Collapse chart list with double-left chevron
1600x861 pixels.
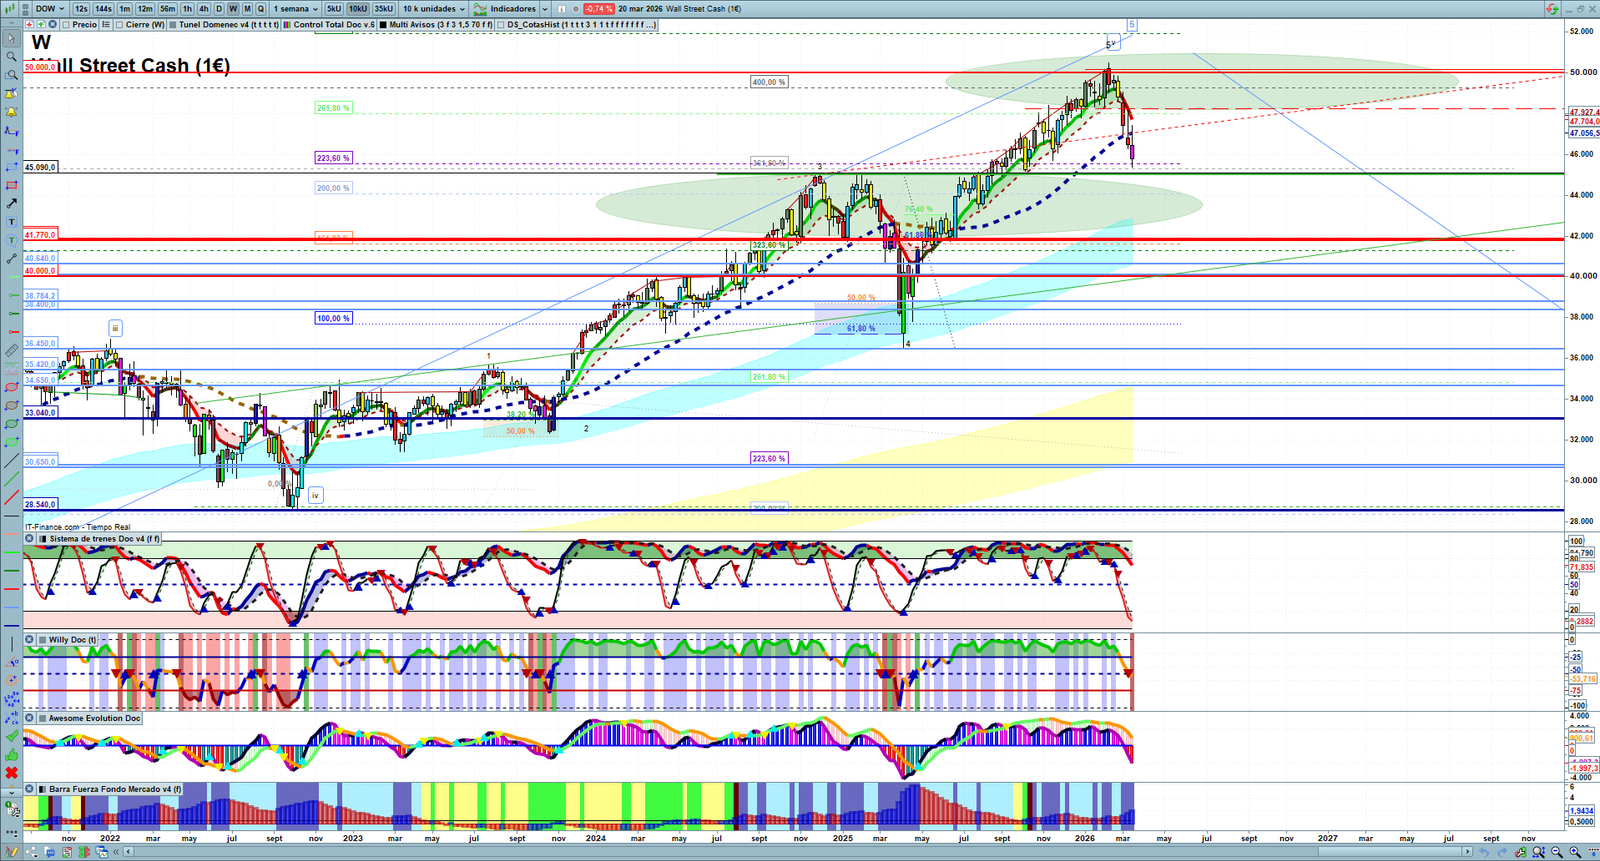click(x=116, y=852)
